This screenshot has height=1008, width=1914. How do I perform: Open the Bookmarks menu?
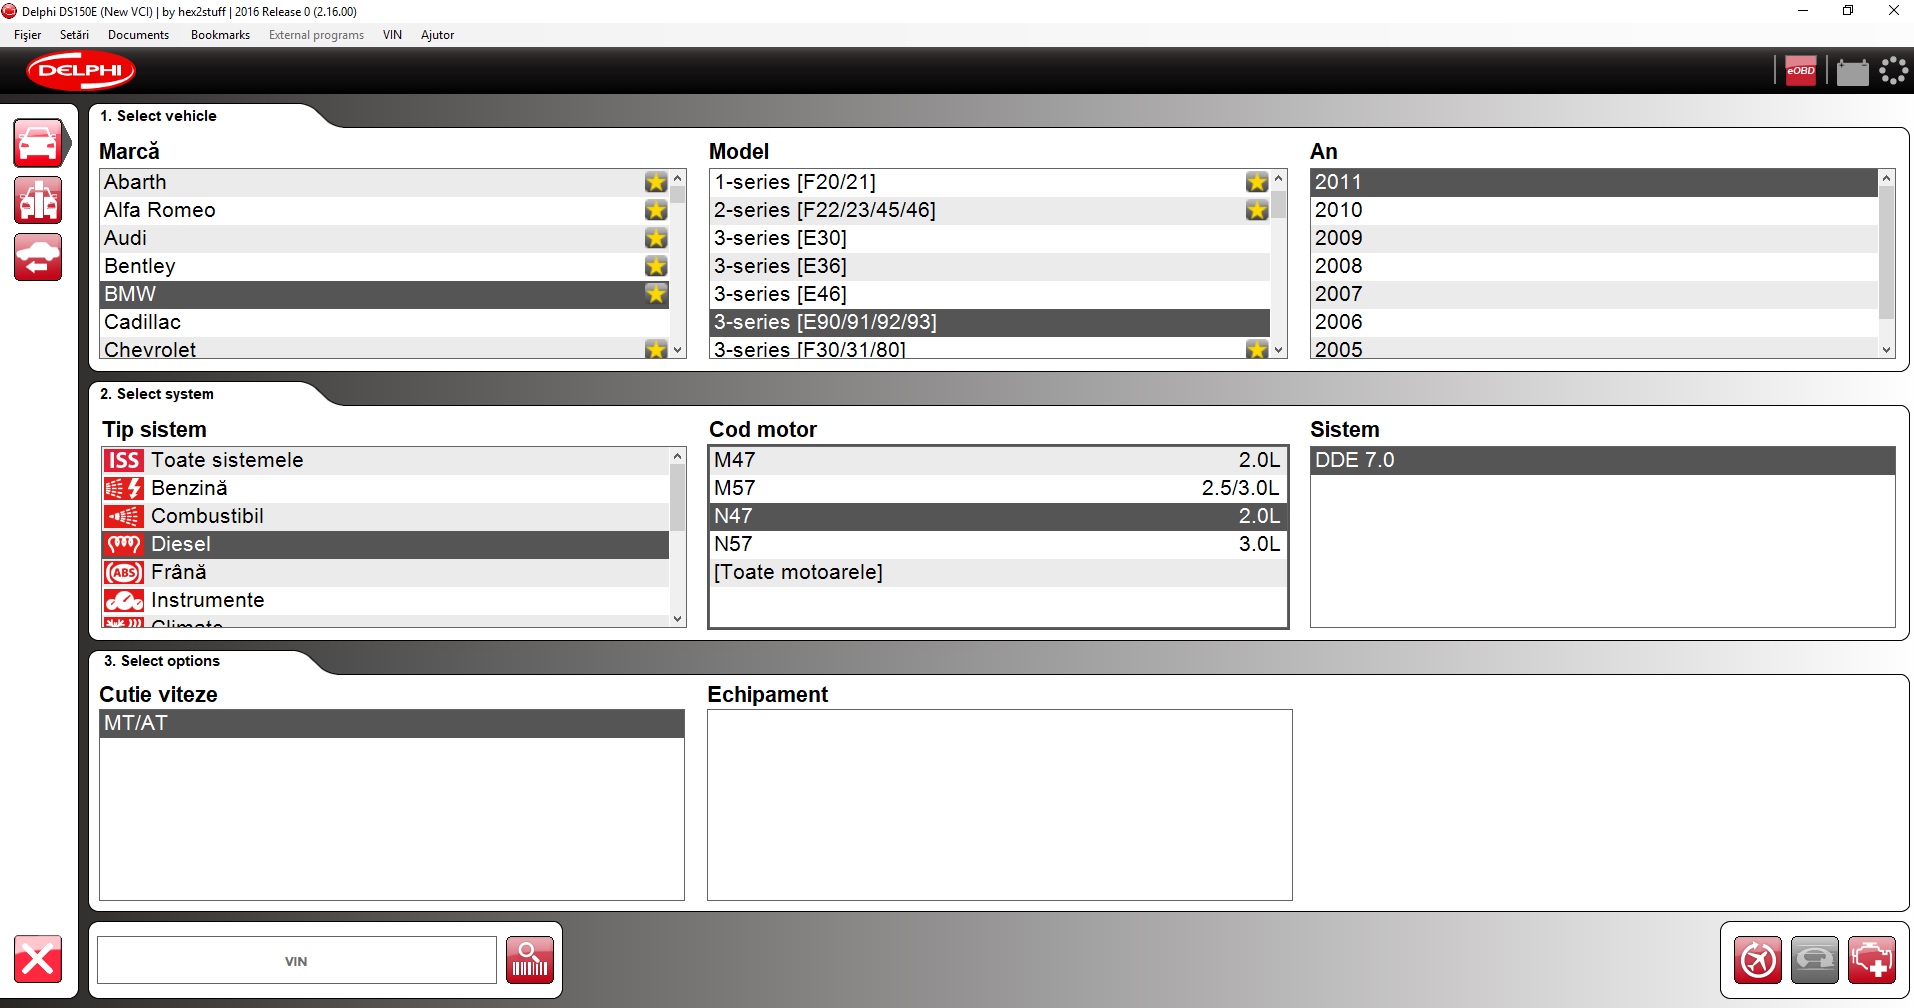(x=220, y=35)
